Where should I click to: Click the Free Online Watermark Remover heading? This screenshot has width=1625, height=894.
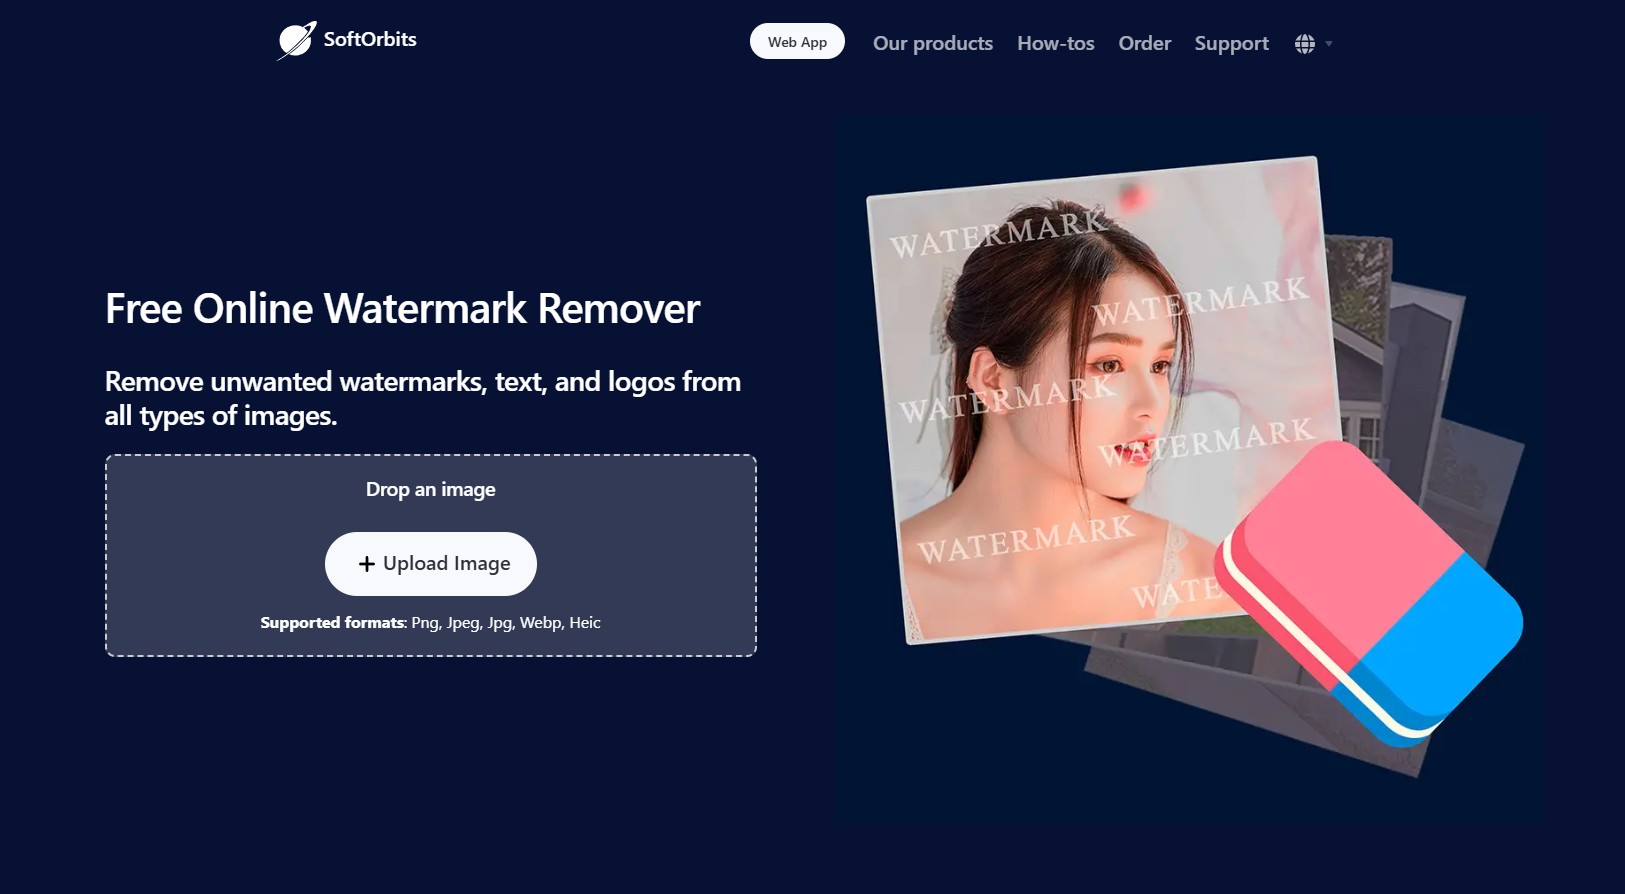(x=402, y=309)
